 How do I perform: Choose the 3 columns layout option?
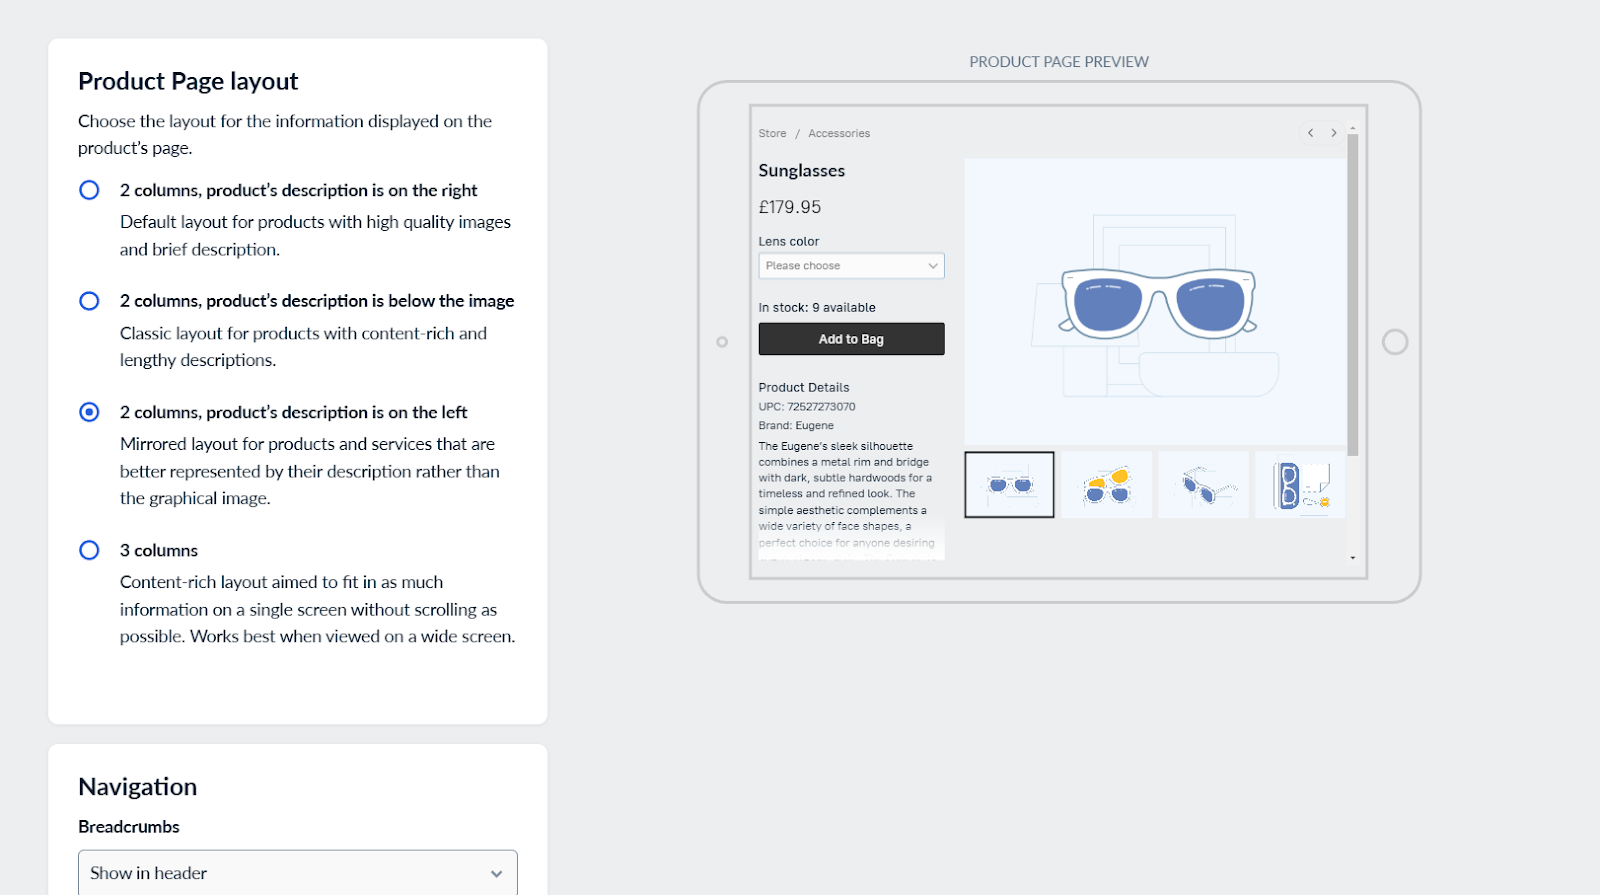pos(89,550)
